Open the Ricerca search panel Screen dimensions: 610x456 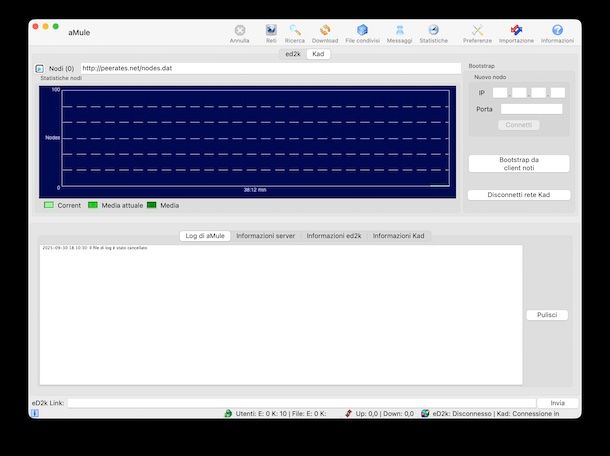(x=295, y=31)
